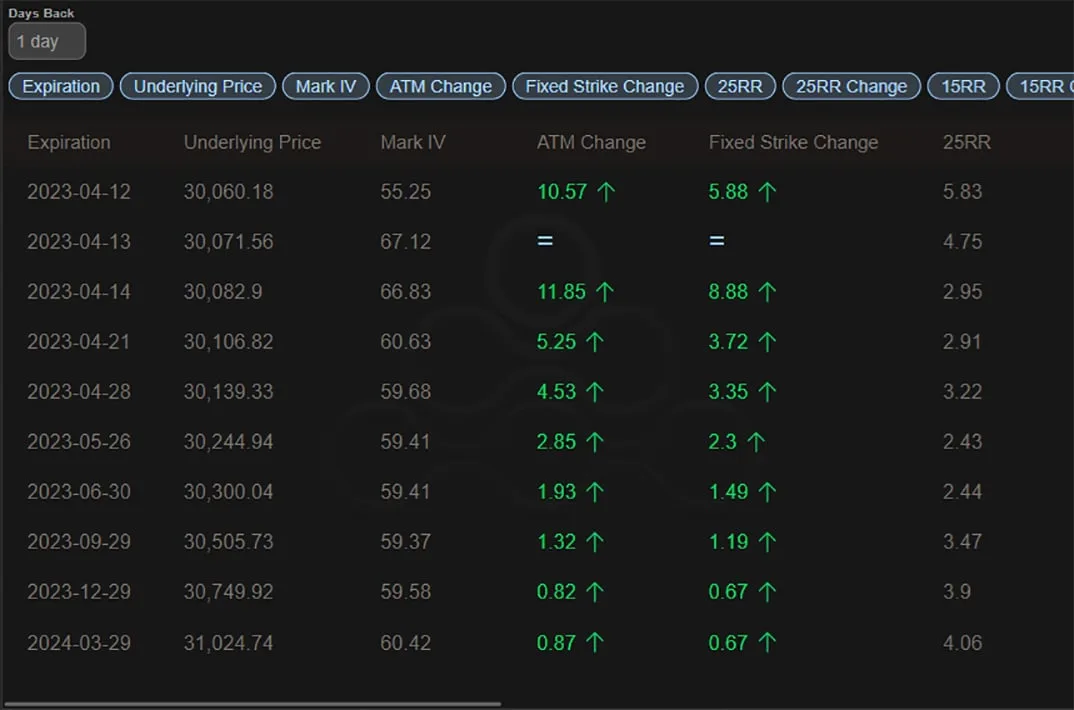Screen dimensions: 1074x710
Task: Click underlying price 30,244.94
Action: tap(228, 442)
